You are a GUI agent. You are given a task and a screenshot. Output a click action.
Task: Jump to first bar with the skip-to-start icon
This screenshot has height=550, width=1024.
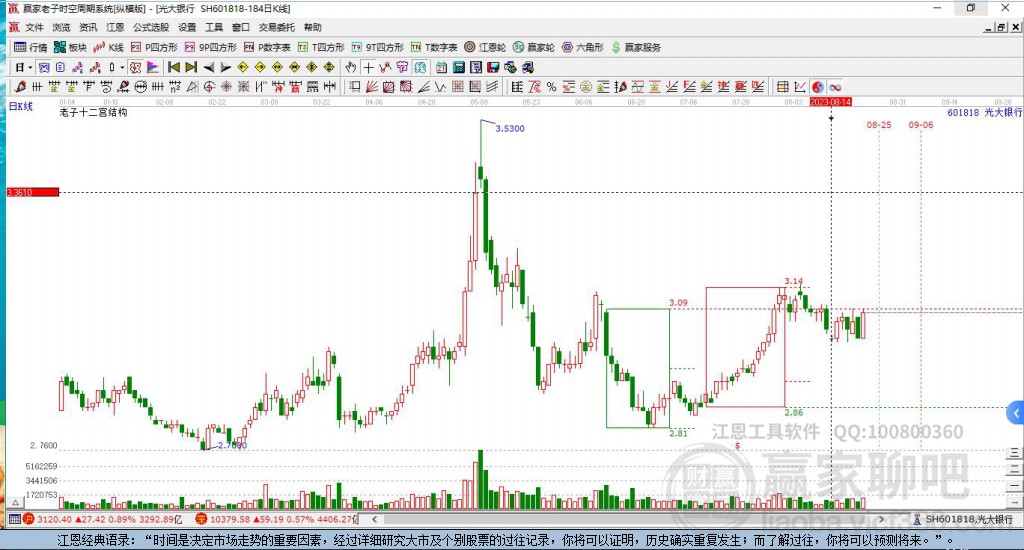coord(174,67)
